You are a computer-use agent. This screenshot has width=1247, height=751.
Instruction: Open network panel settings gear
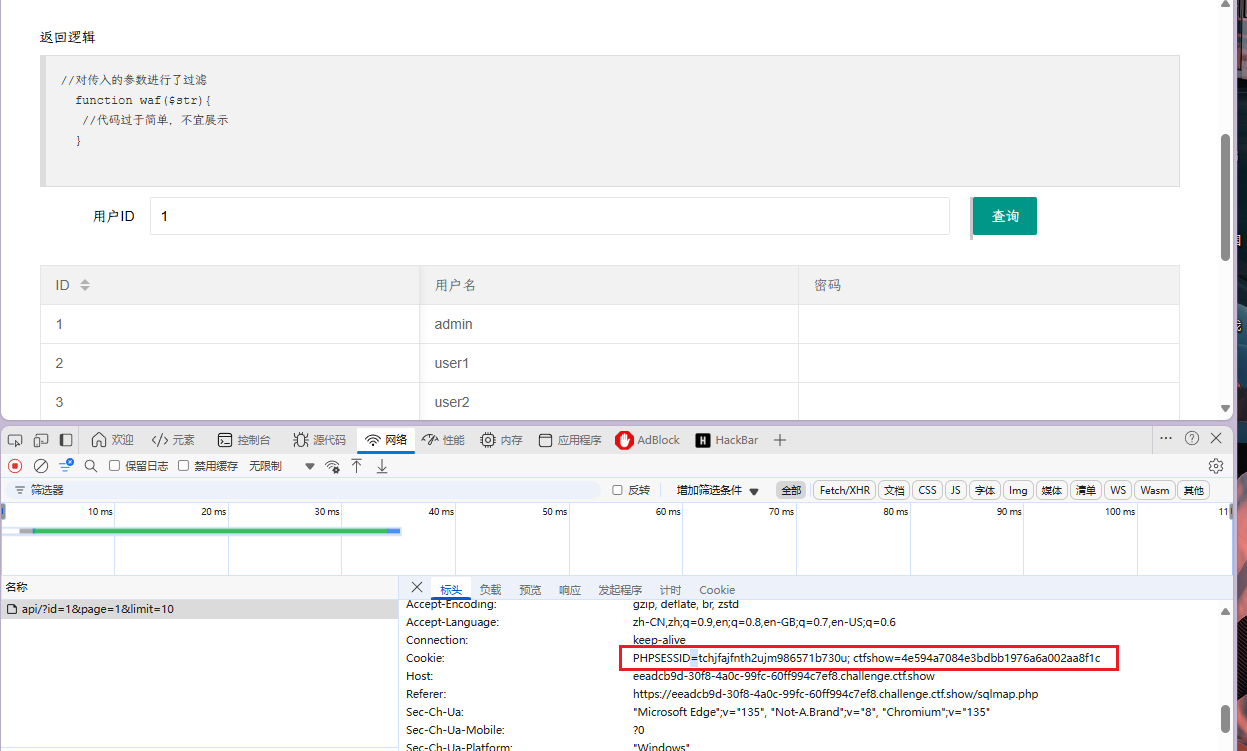click(1216, 466)
